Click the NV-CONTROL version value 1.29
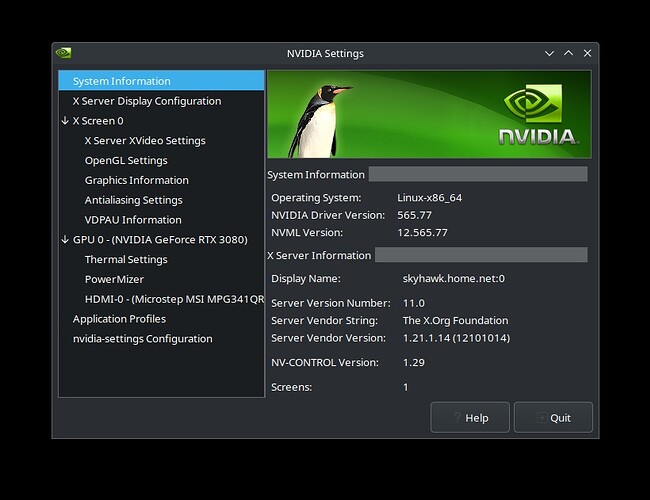Image resolution: width=650 pixels, height=500 pixels. click(x=414, y=363)
